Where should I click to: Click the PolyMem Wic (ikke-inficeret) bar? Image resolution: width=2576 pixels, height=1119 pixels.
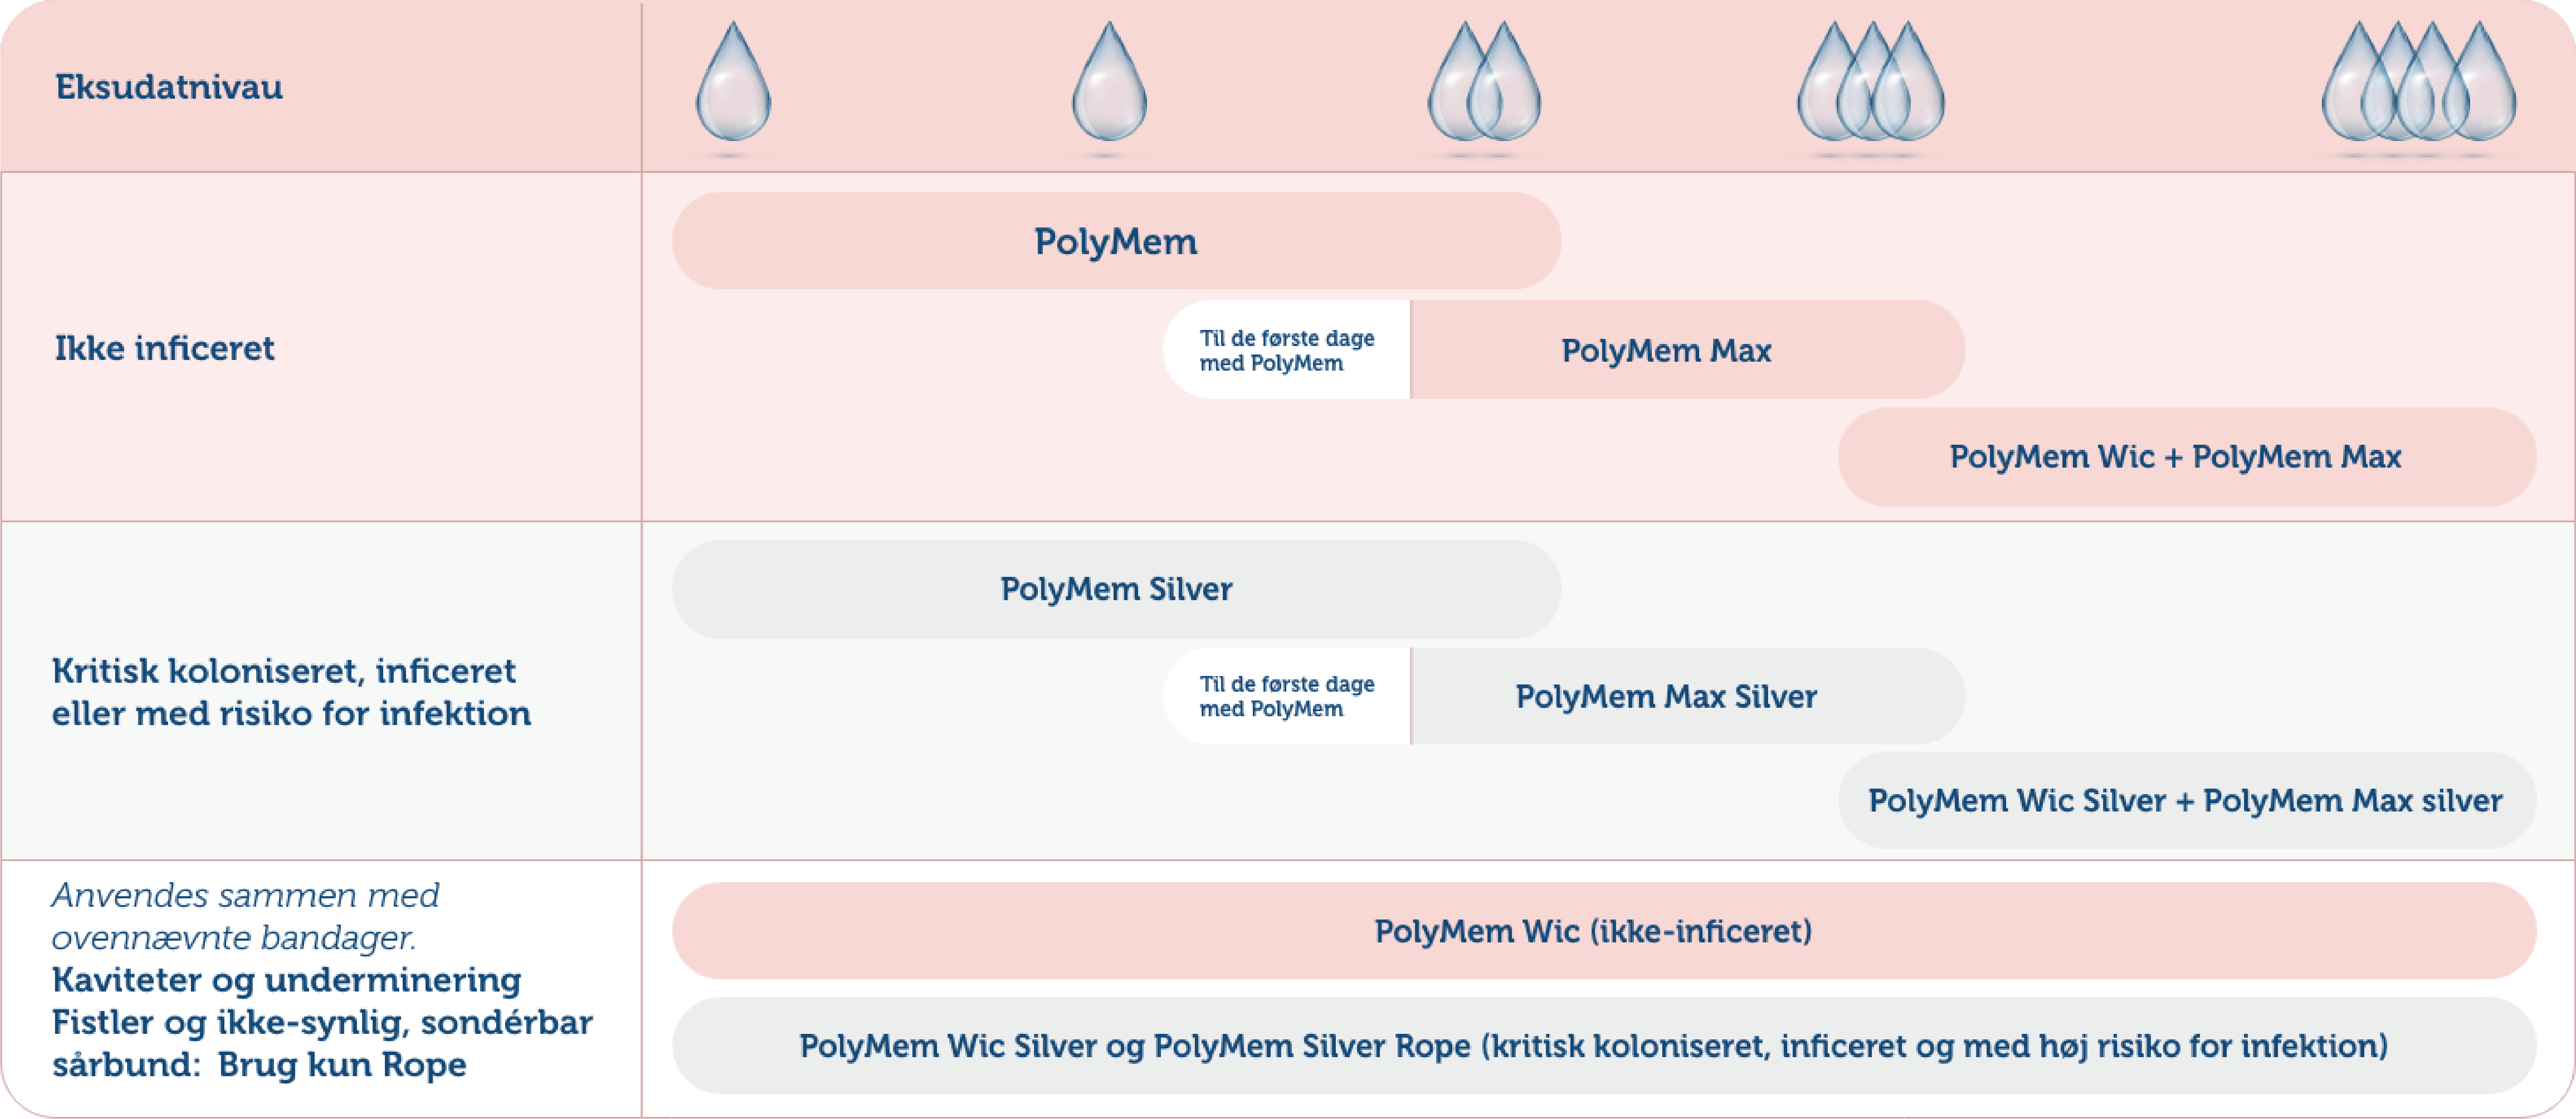pos(1604,931)
